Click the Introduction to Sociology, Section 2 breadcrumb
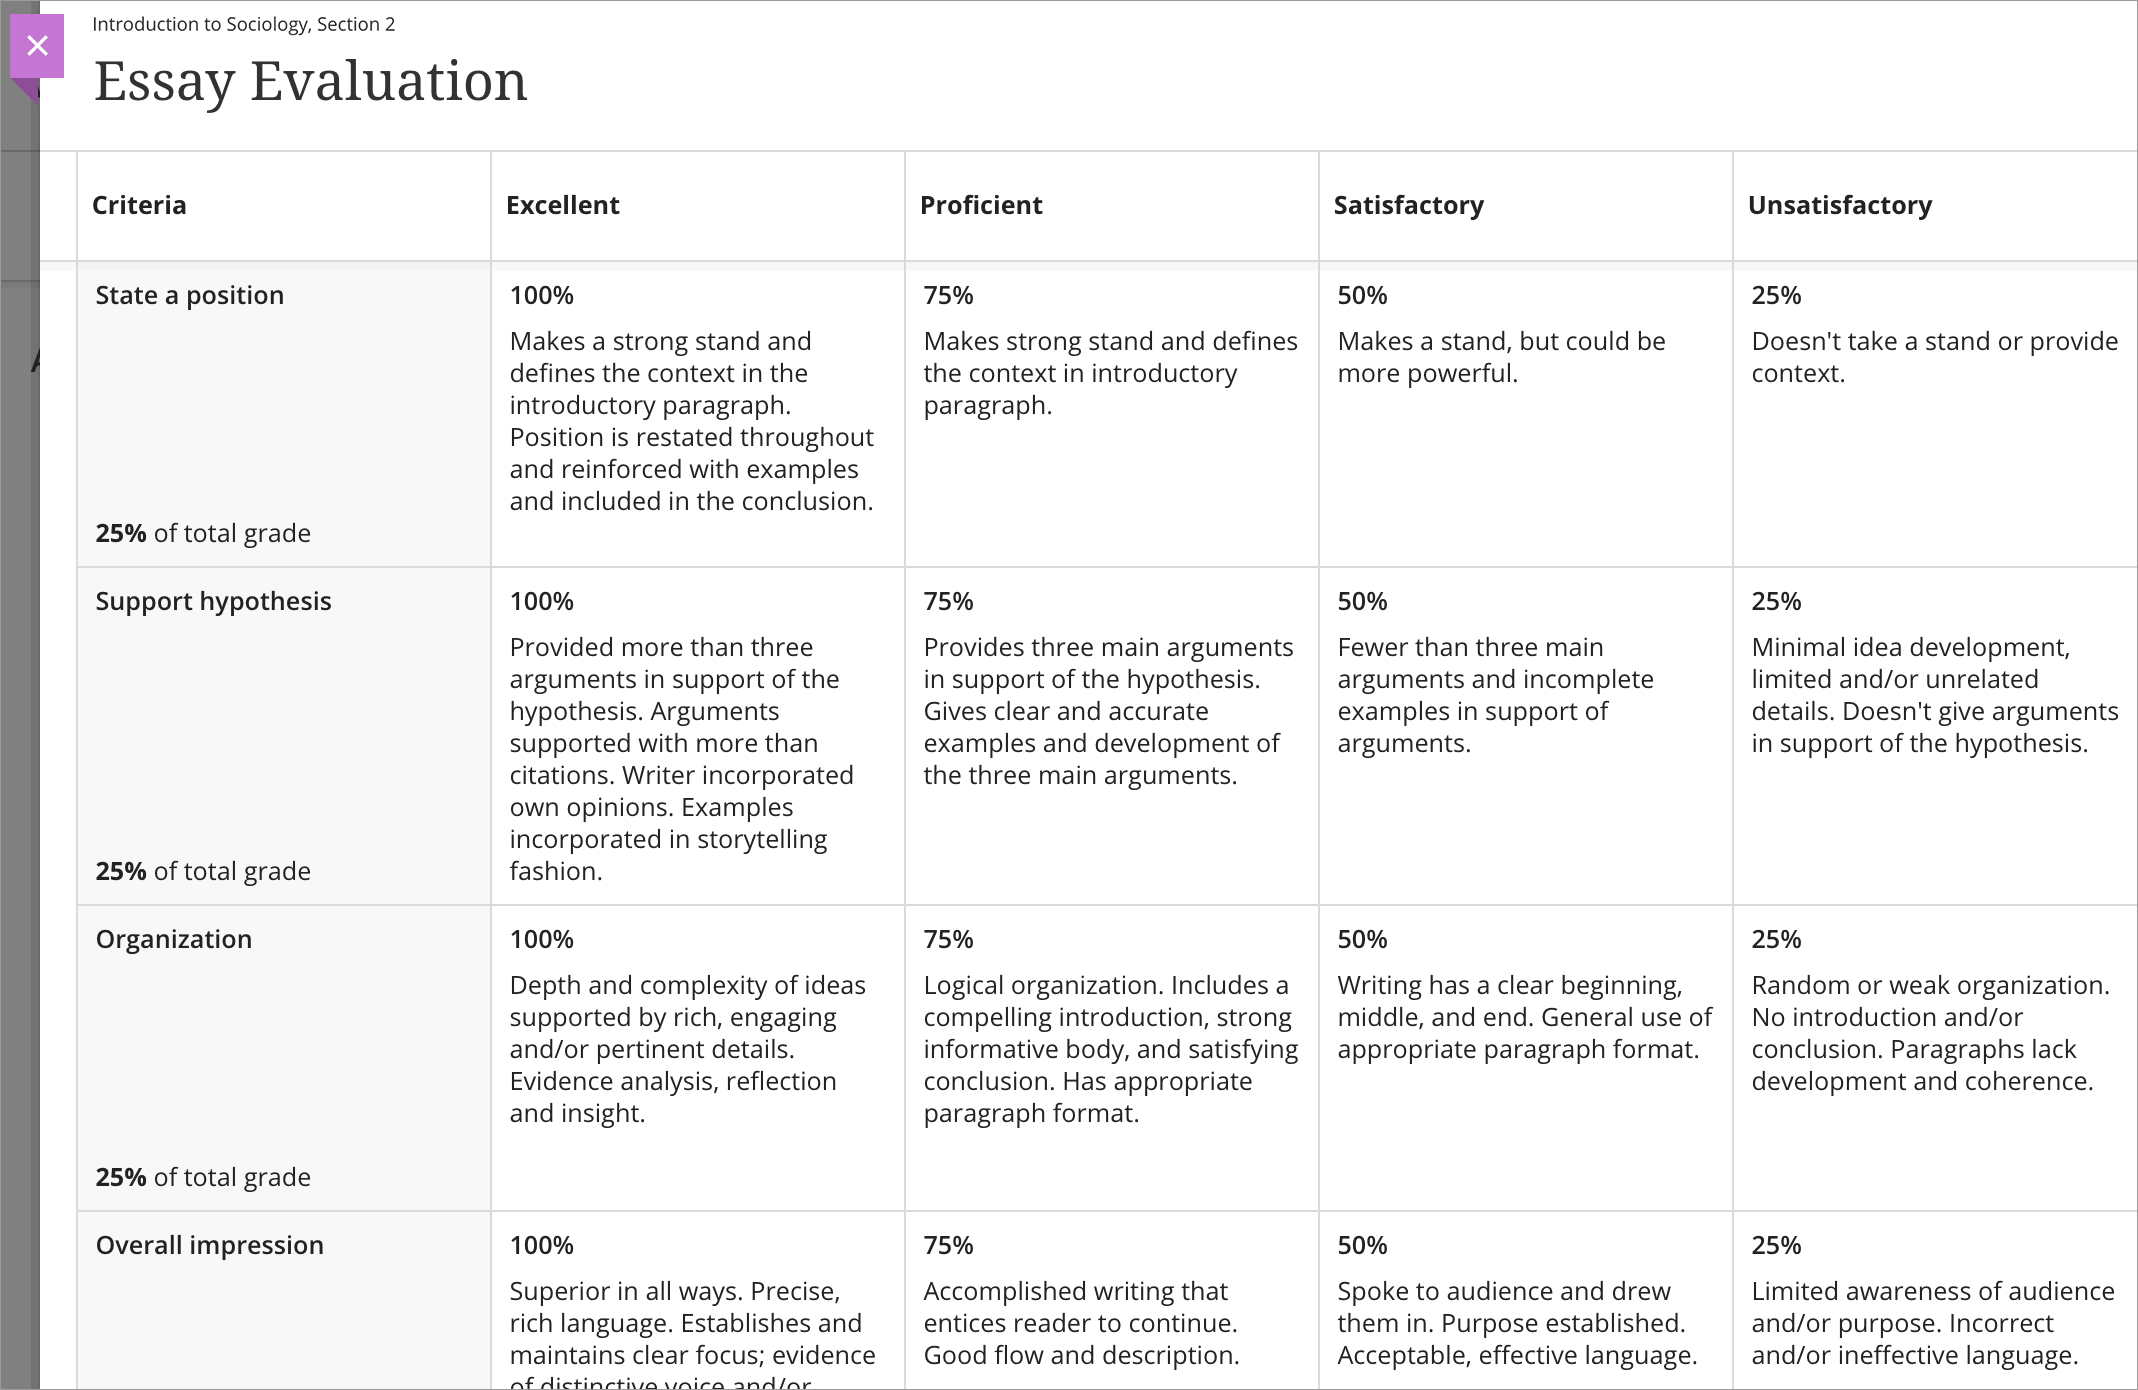Image resolution: width=2138 pixels, height=1390 pixels. point(243,24)
